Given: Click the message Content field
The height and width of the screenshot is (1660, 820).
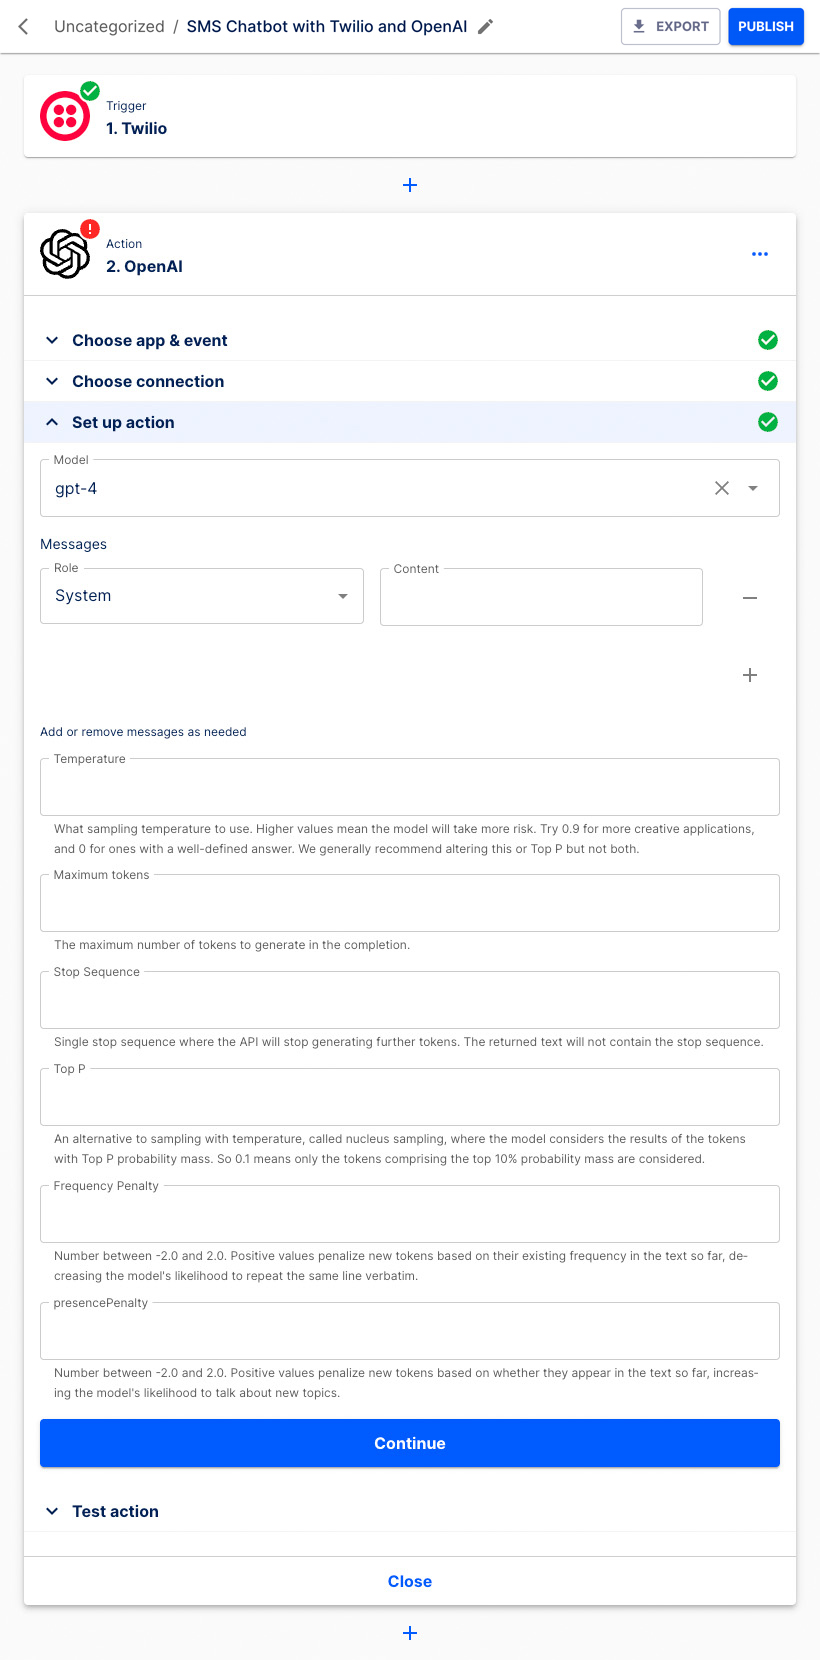Looking at the screenshot, I should pos(541,597).
